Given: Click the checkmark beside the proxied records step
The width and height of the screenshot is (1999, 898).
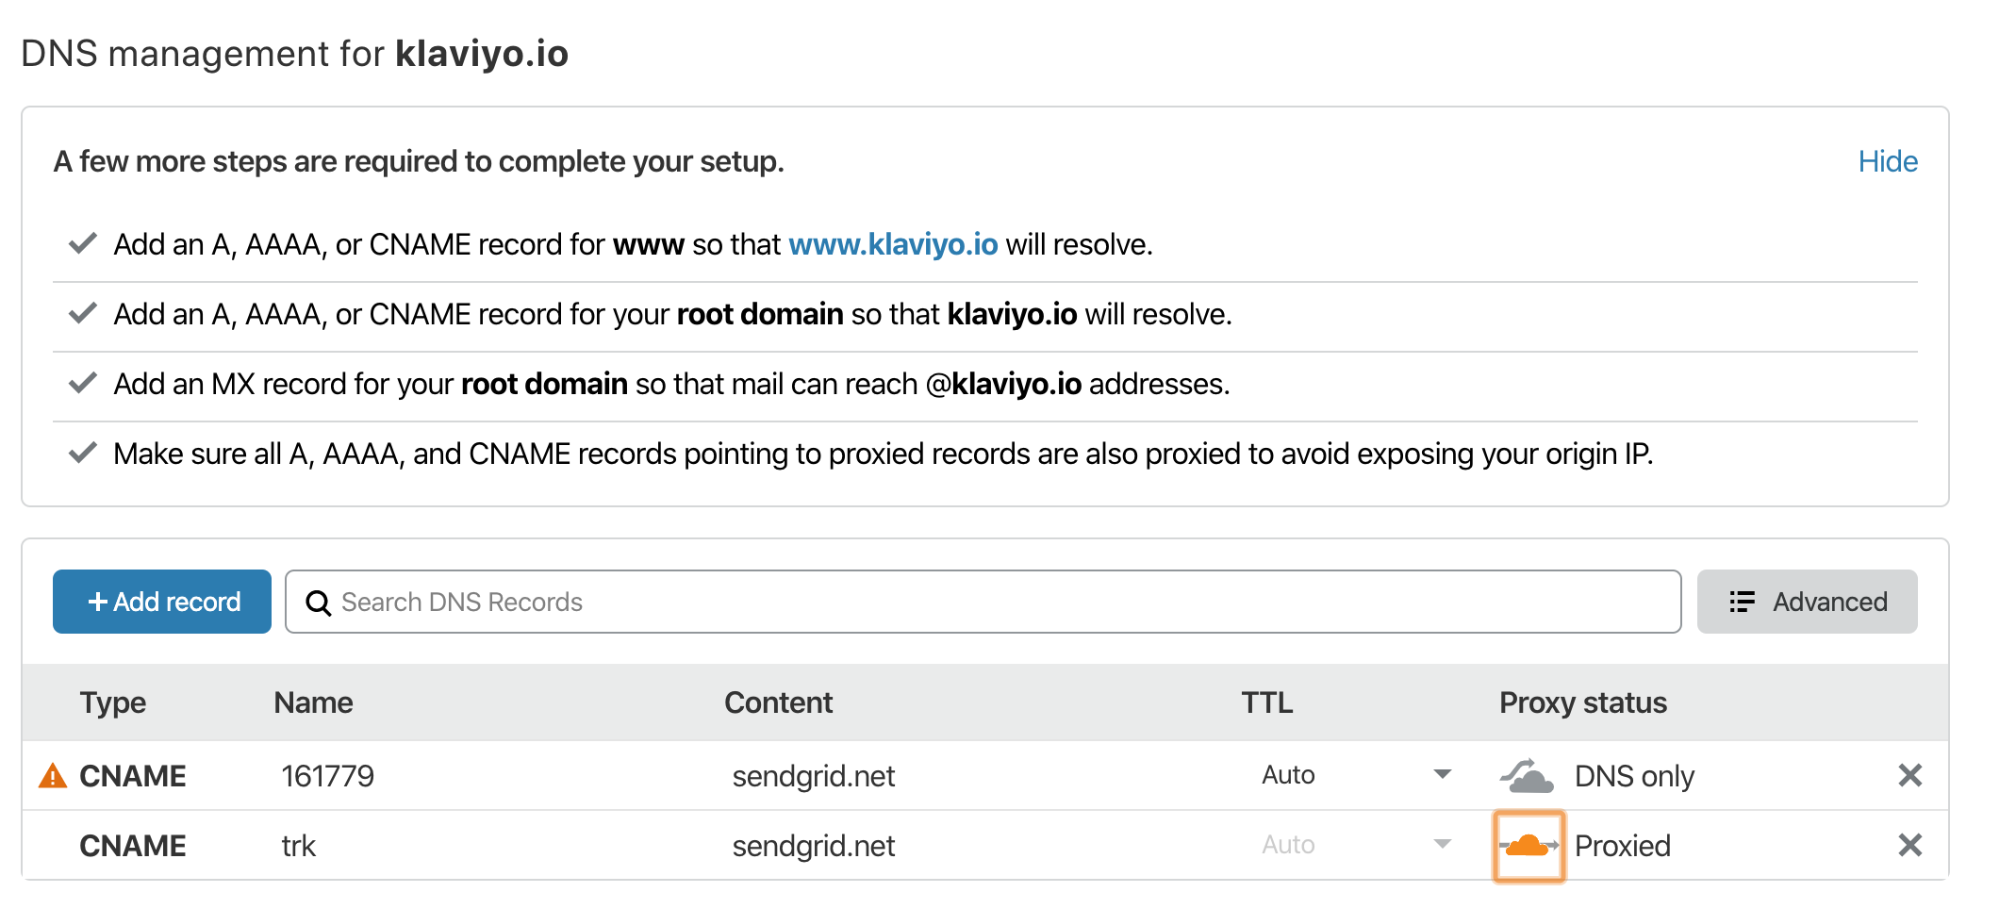Looking at the screenshot, I should click(x=83, y=454).
